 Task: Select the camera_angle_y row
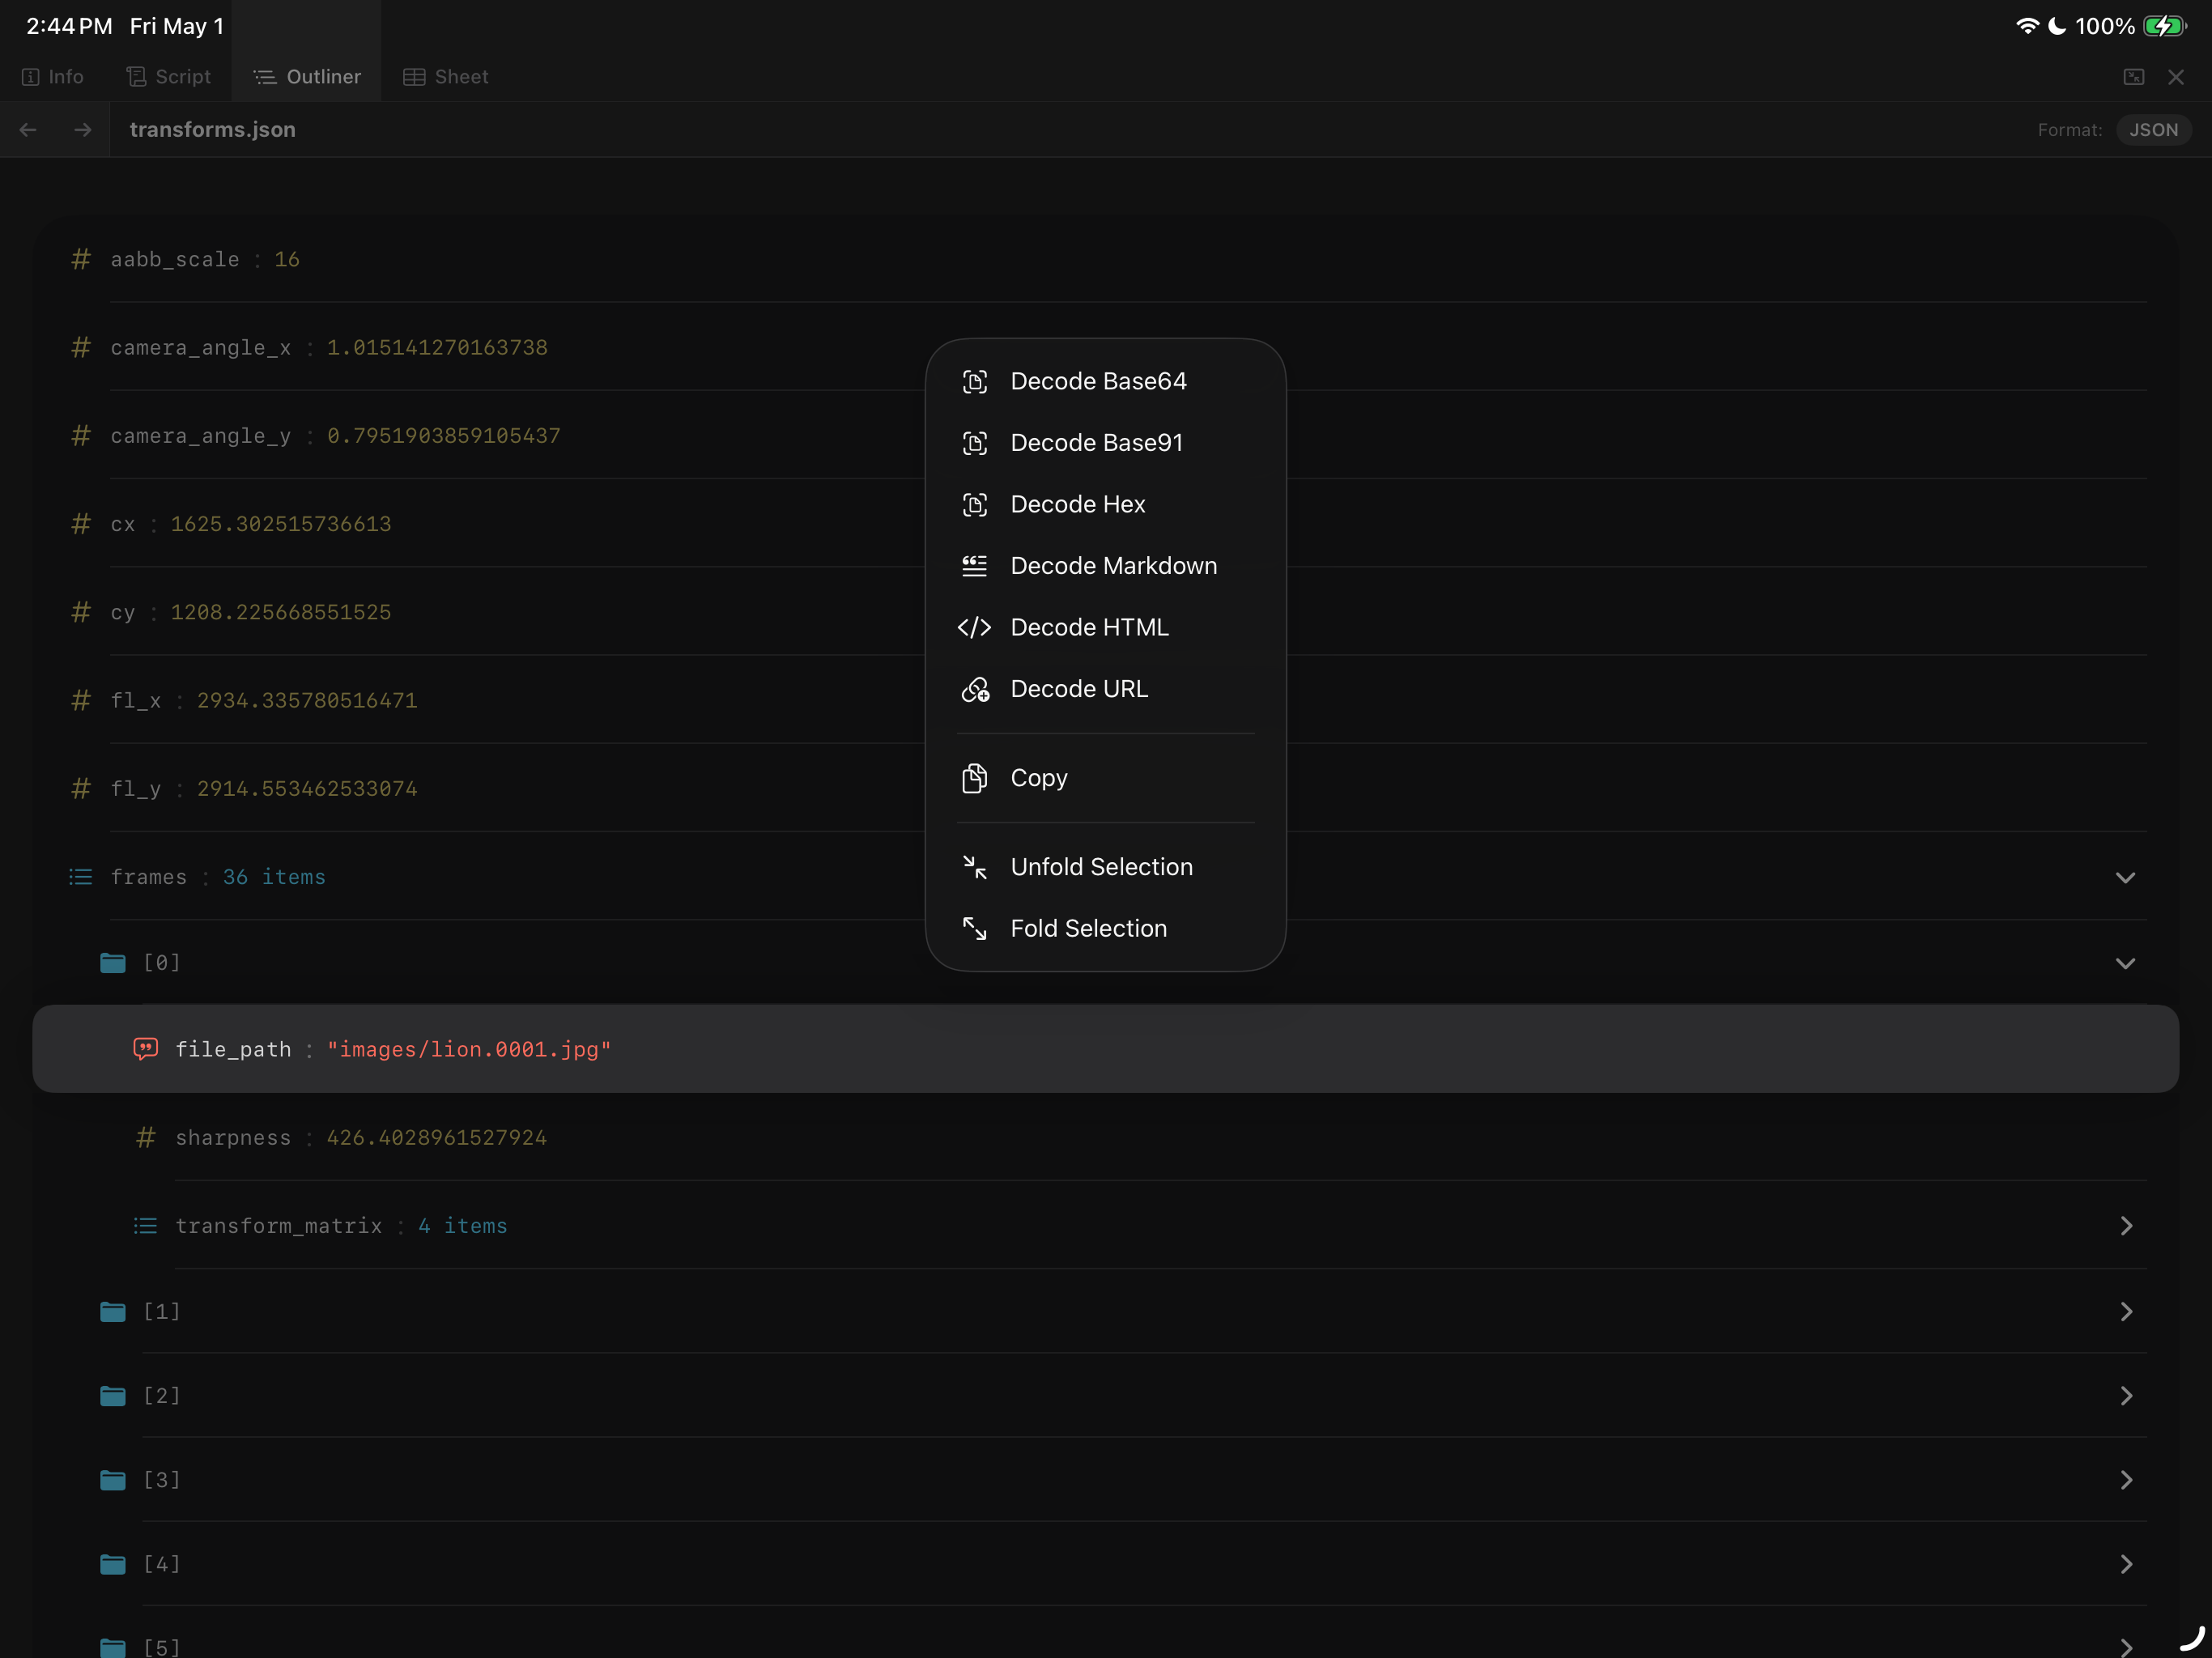(1105, 436)
